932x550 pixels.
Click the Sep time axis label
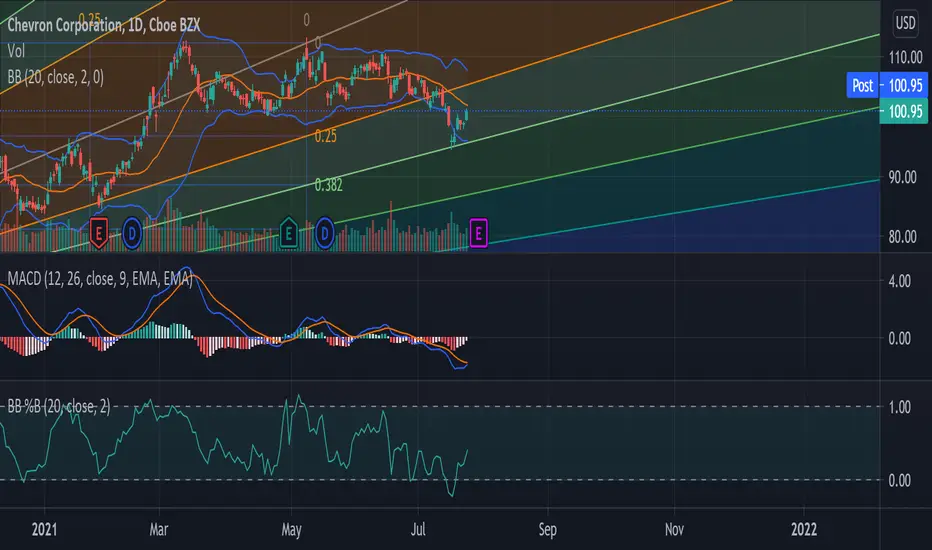tap(547, 529)
